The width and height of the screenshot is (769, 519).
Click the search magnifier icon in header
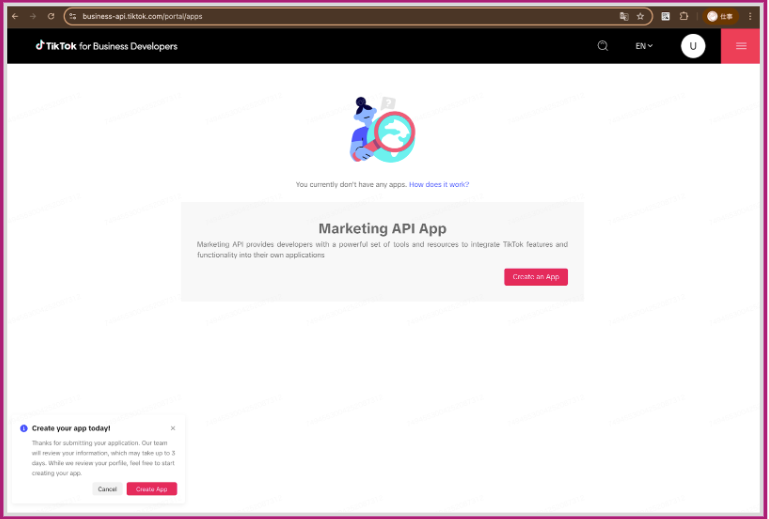coord(602,46)
